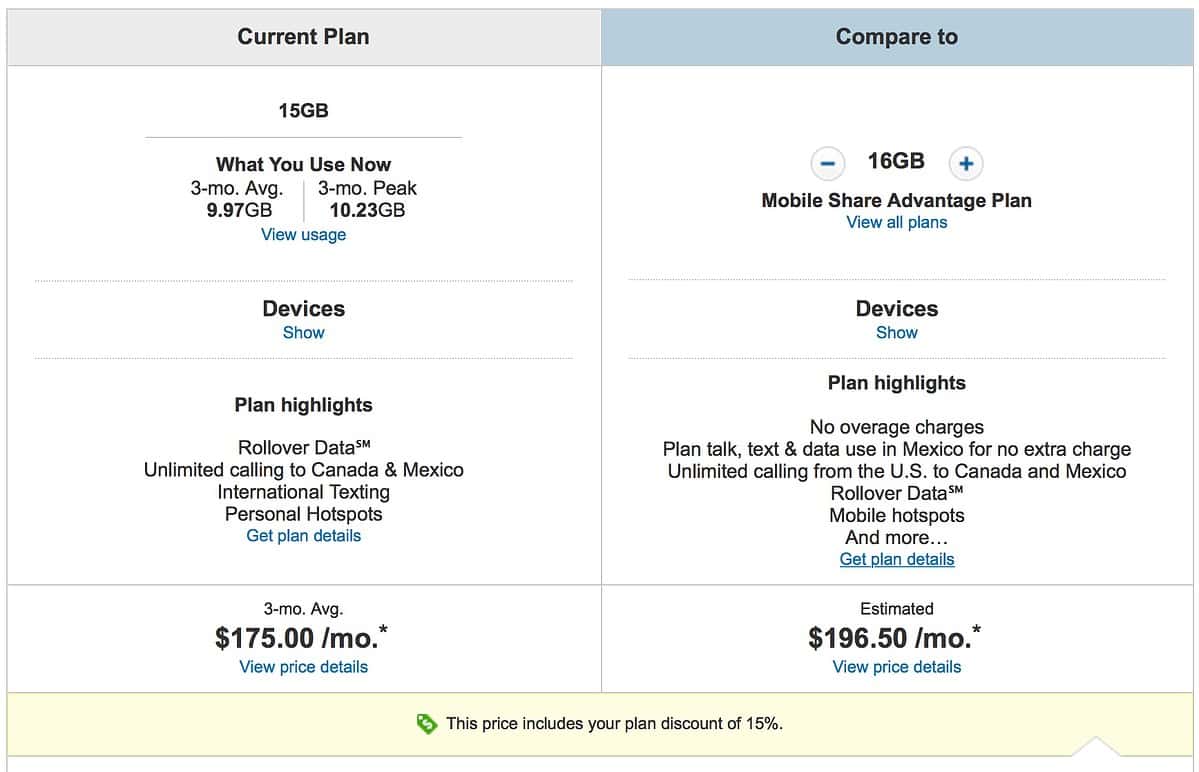Click View all plans
The height and width of the screenshot is (772, 1199).
[896, 222]
